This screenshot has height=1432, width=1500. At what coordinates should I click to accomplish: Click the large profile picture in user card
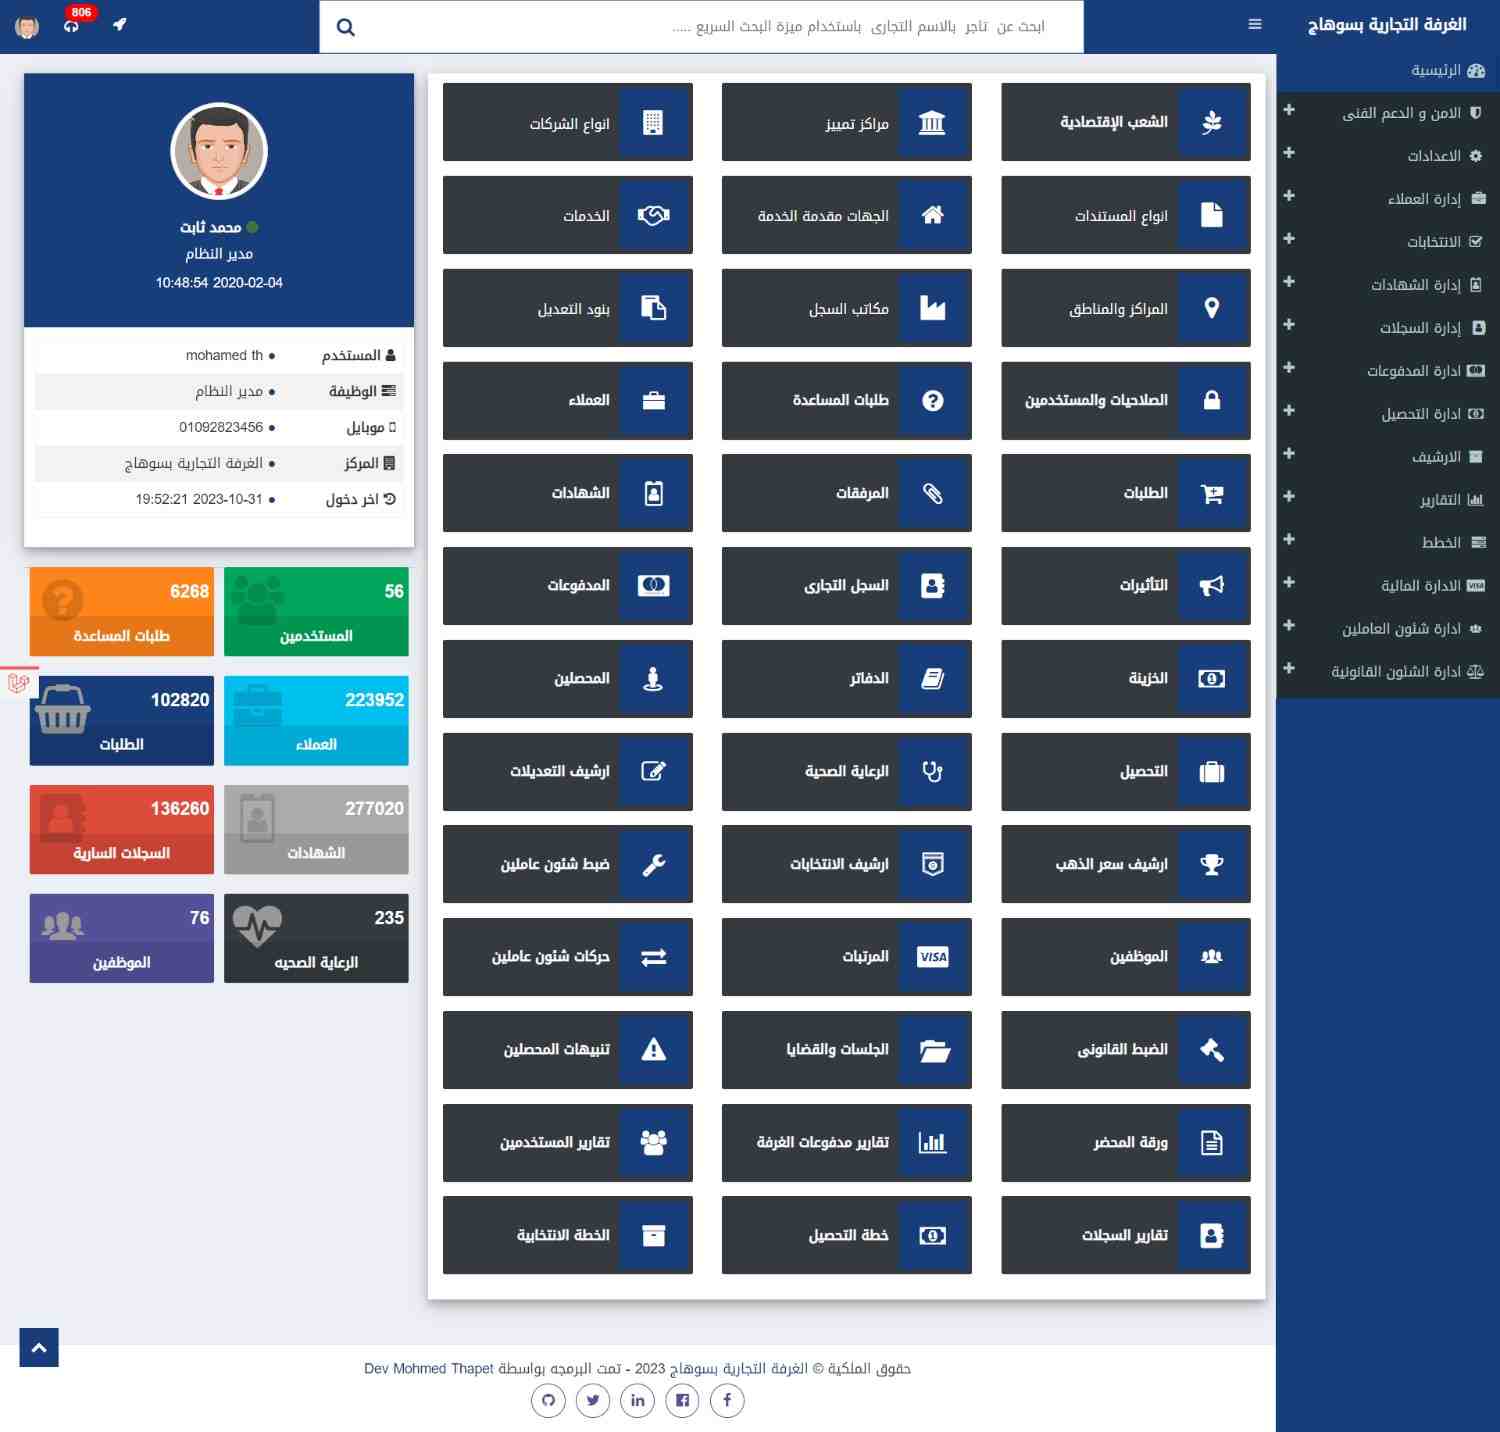[x=219, y=151]
